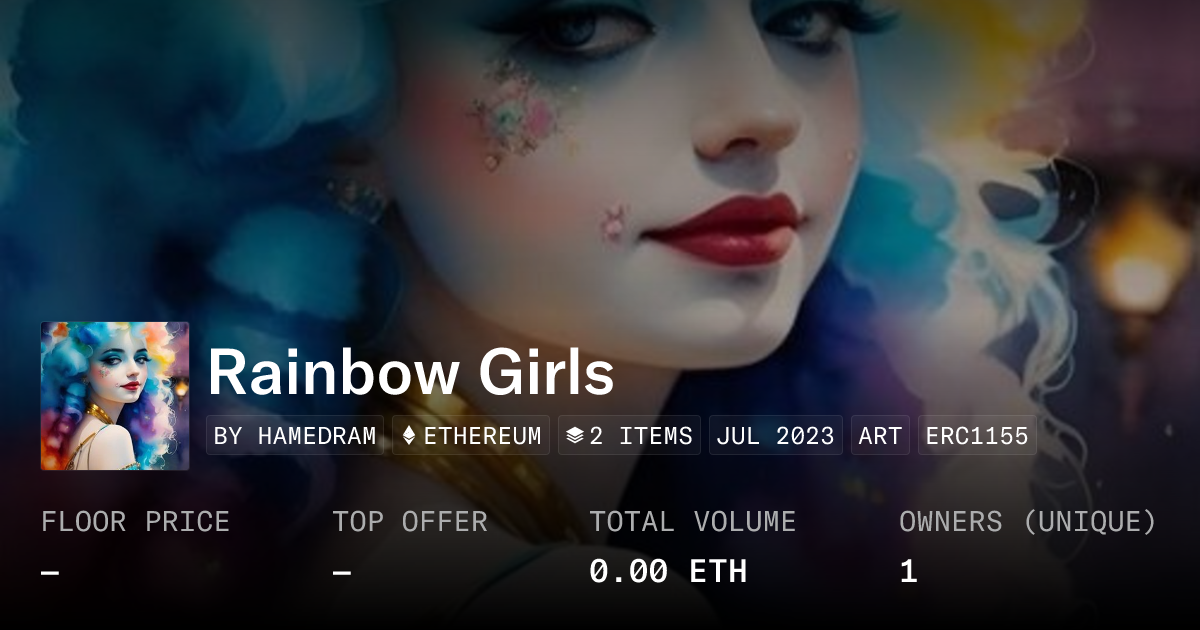Select the unique owners count 1
The width and height of the screenshot is (1200, 630).
[x=908, y=572]
